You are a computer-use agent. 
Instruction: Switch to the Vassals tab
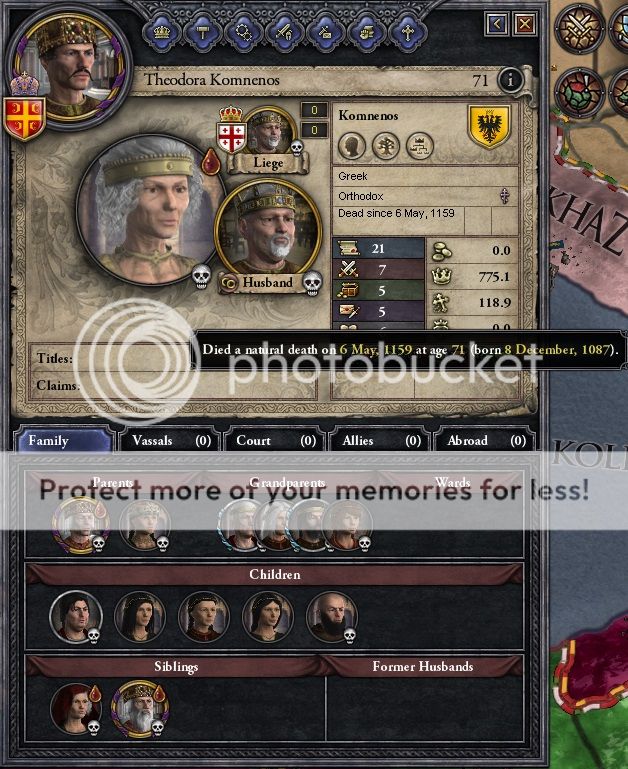171,440
